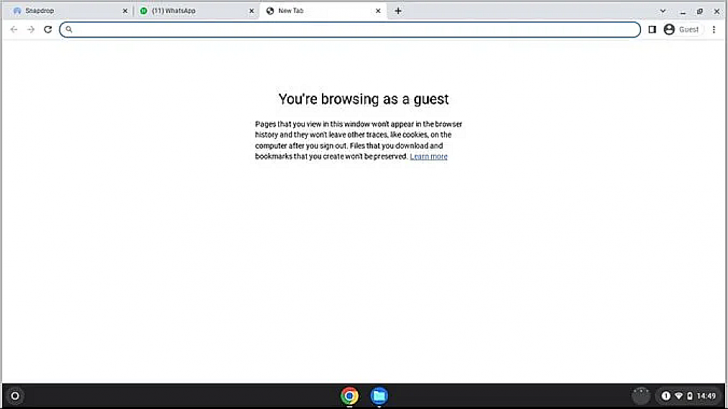Reload the current page
Viewport: 728px width, 409px height.
pos(48,30)
